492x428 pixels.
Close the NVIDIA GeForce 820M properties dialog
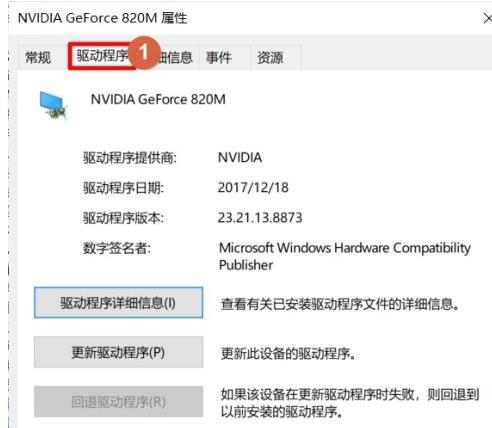487,18
